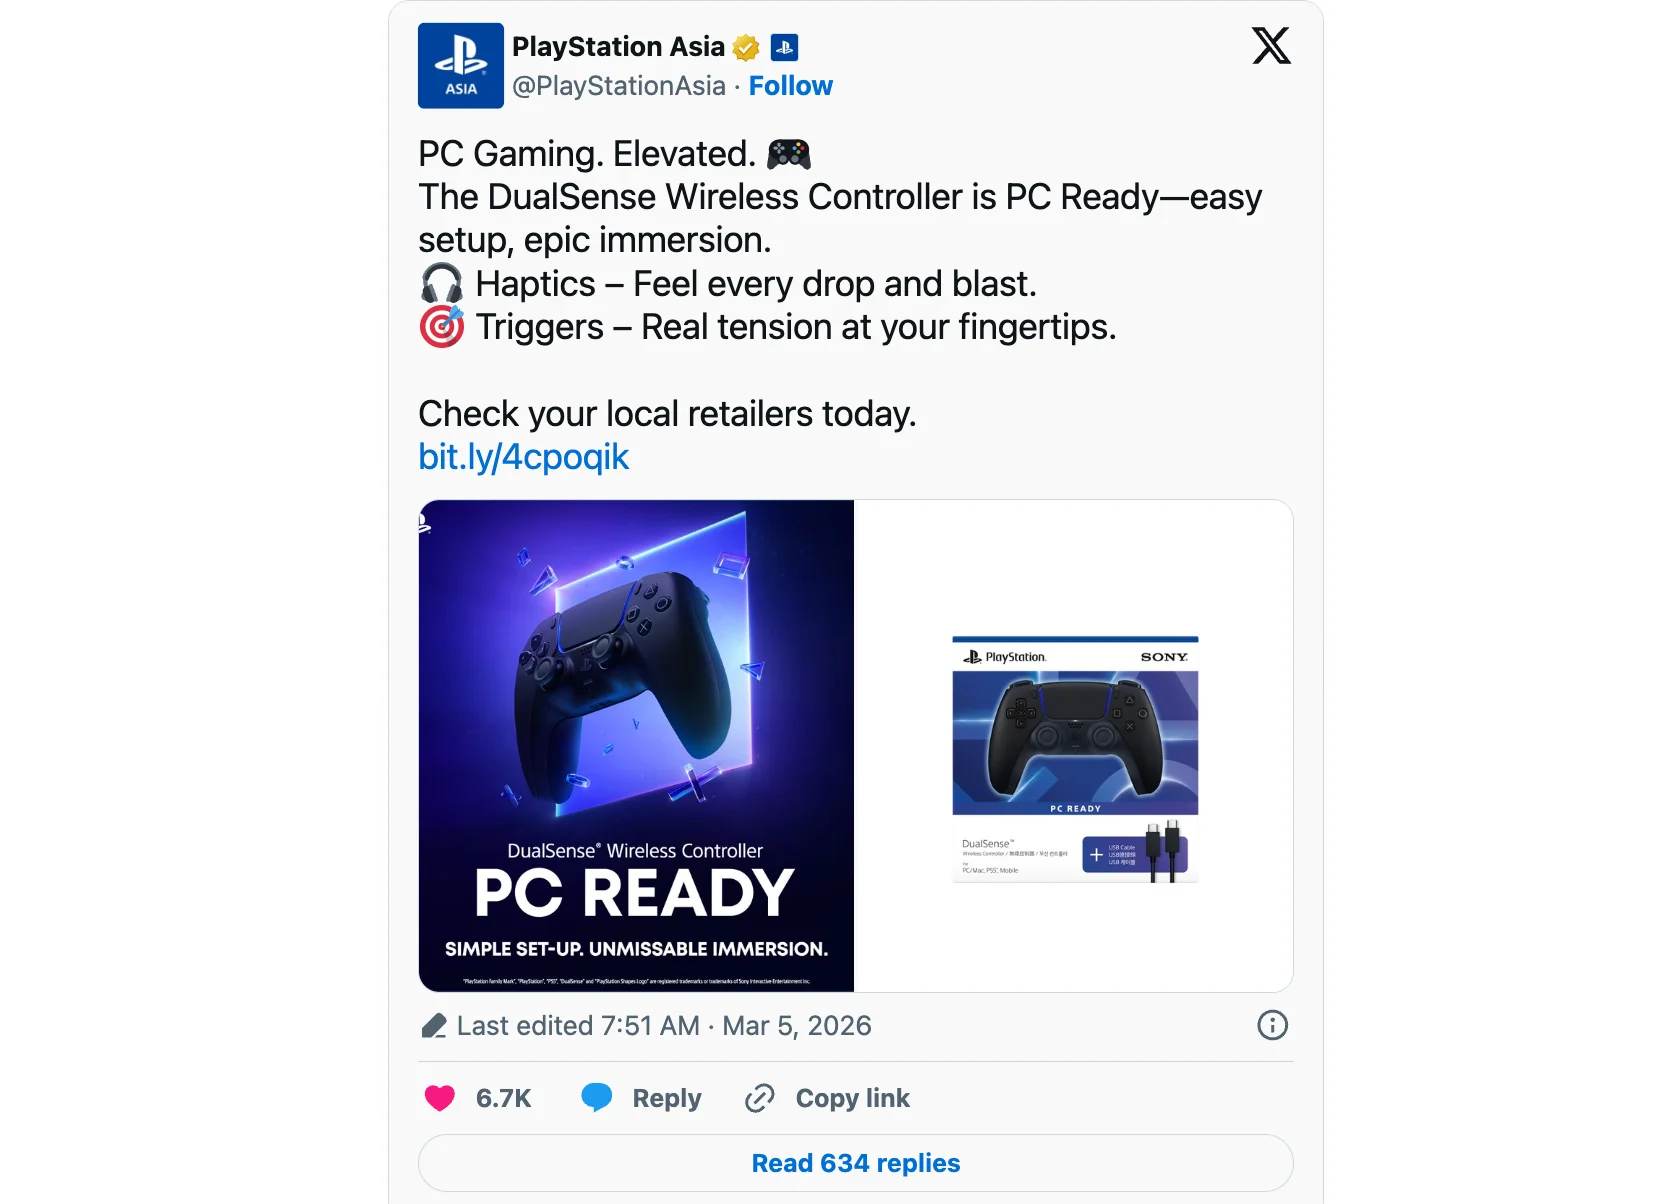Click the edit pencil icon

point(434,1026)
